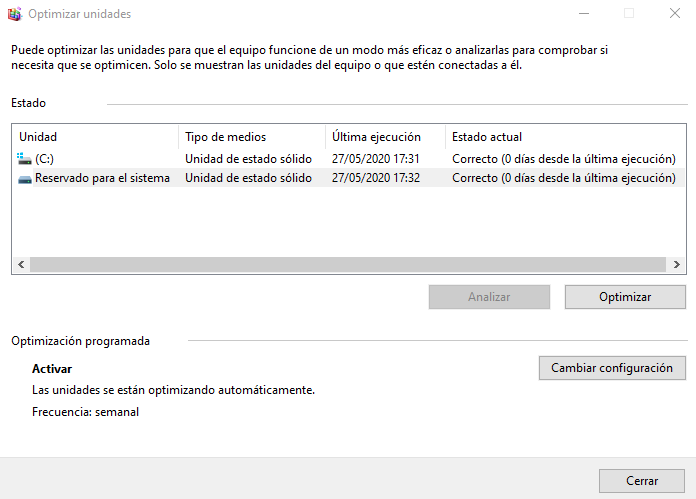Open Cambiar configuración for scheduled optimization
The image size is (696, 499).
click(x=612, y=368)
